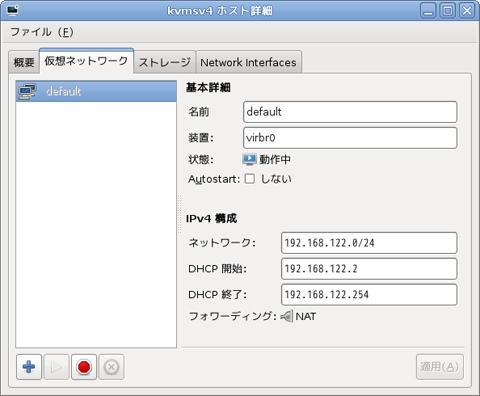Minimize the kvmsv4 host details window

coord(428,11)
